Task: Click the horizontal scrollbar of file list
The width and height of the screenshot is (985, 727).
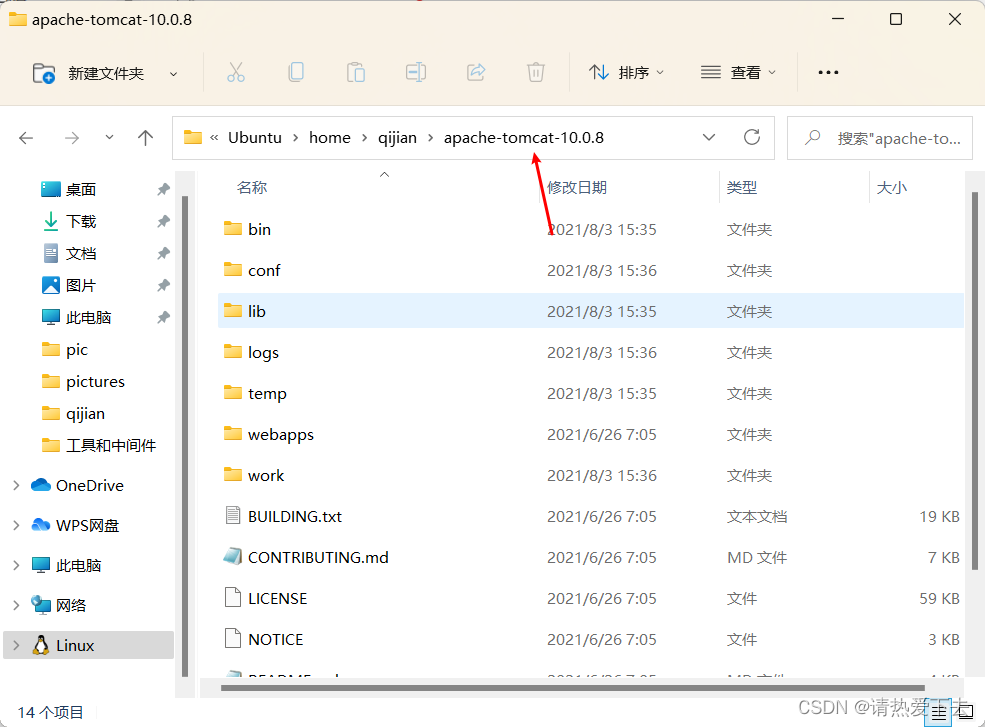Action: coord(572,687)
